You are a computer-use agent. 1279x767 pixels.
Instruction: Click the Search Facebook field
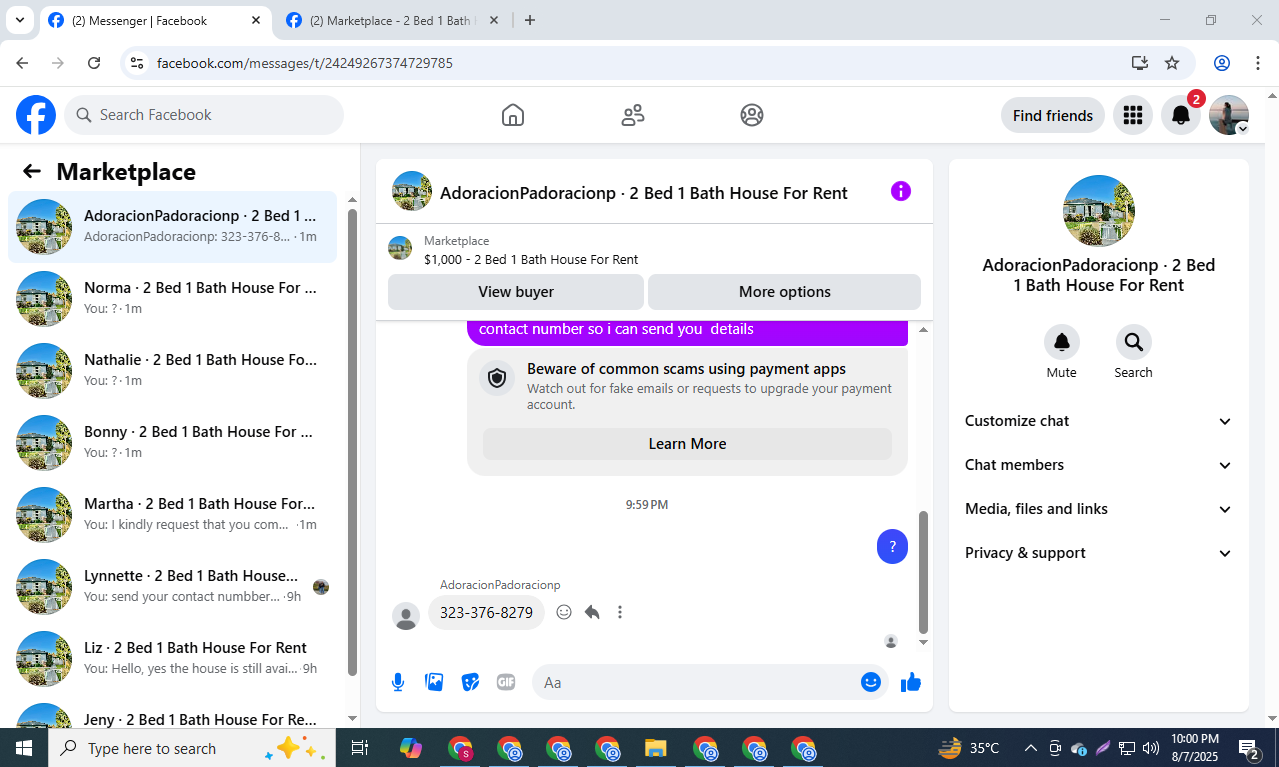tap(204, 115)
